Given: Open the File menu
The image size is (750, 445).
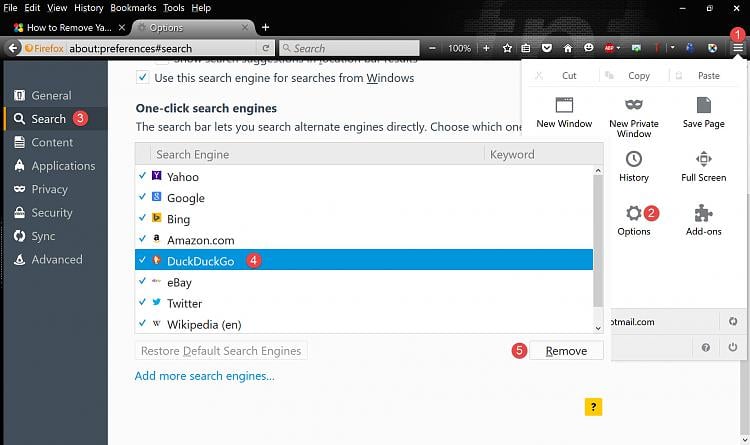Looking at the screenshot, I should 10,8.
